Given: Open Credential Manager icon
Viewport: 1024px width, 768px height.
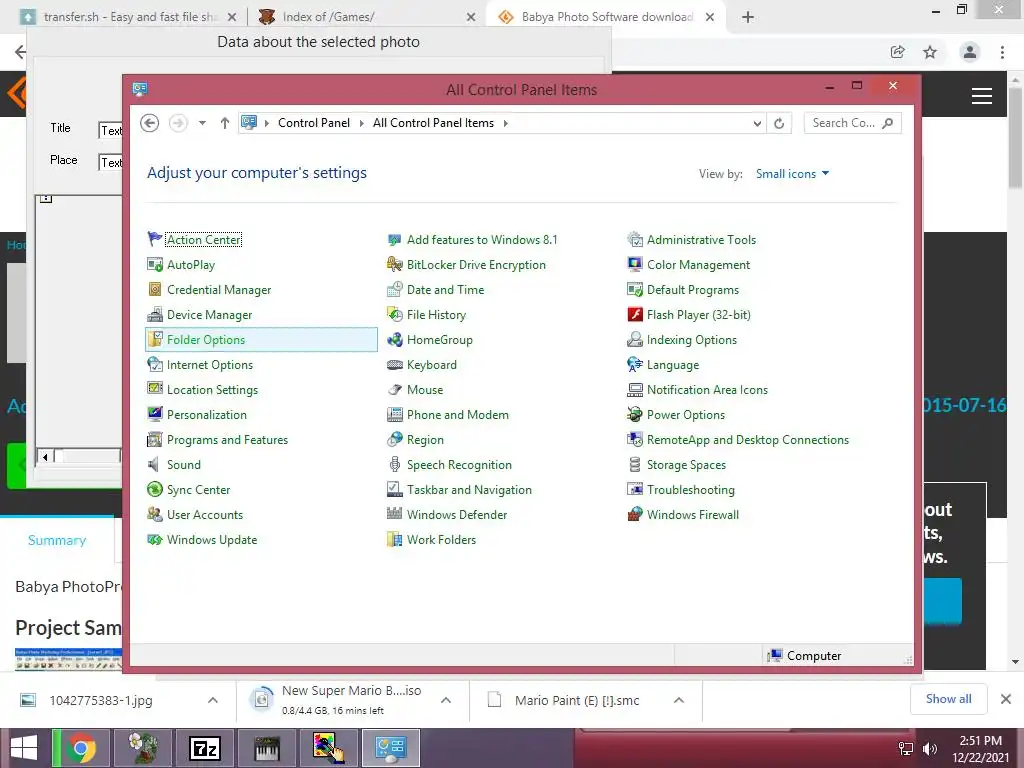Looking at the screenshot, I should coord(155,289).
